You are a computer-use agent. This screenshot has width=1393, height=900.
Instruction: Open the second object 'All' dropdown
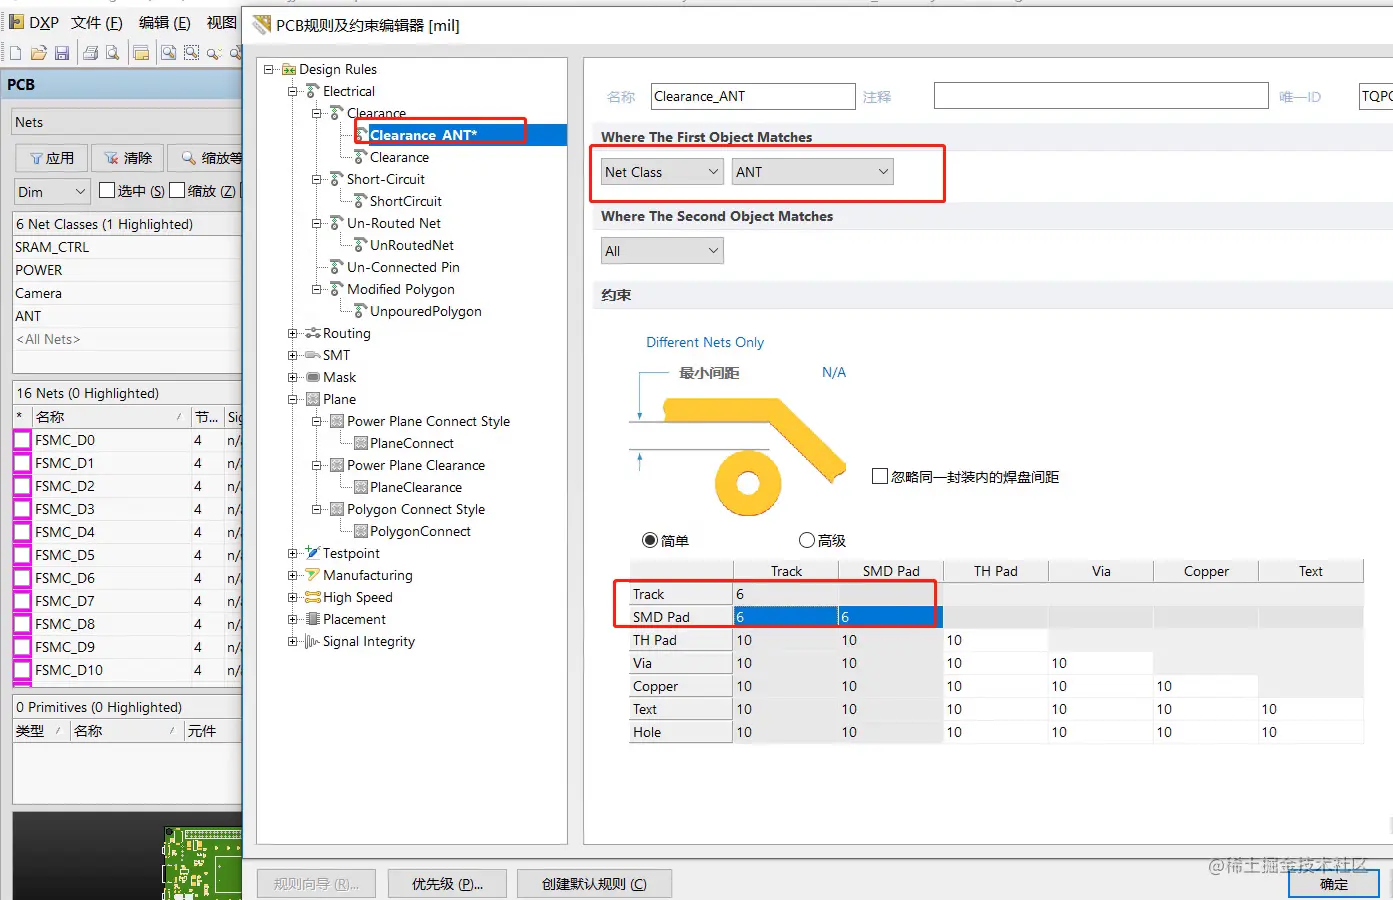[x=662, y=251]
